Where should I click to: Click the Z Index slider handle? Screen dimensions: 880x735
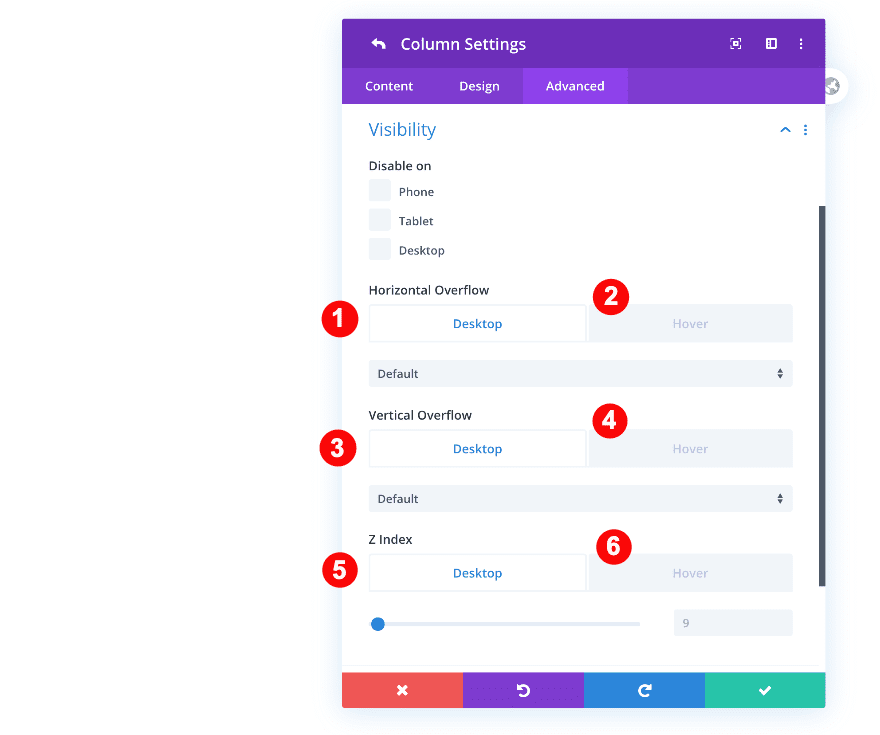[x=378, y=624]
